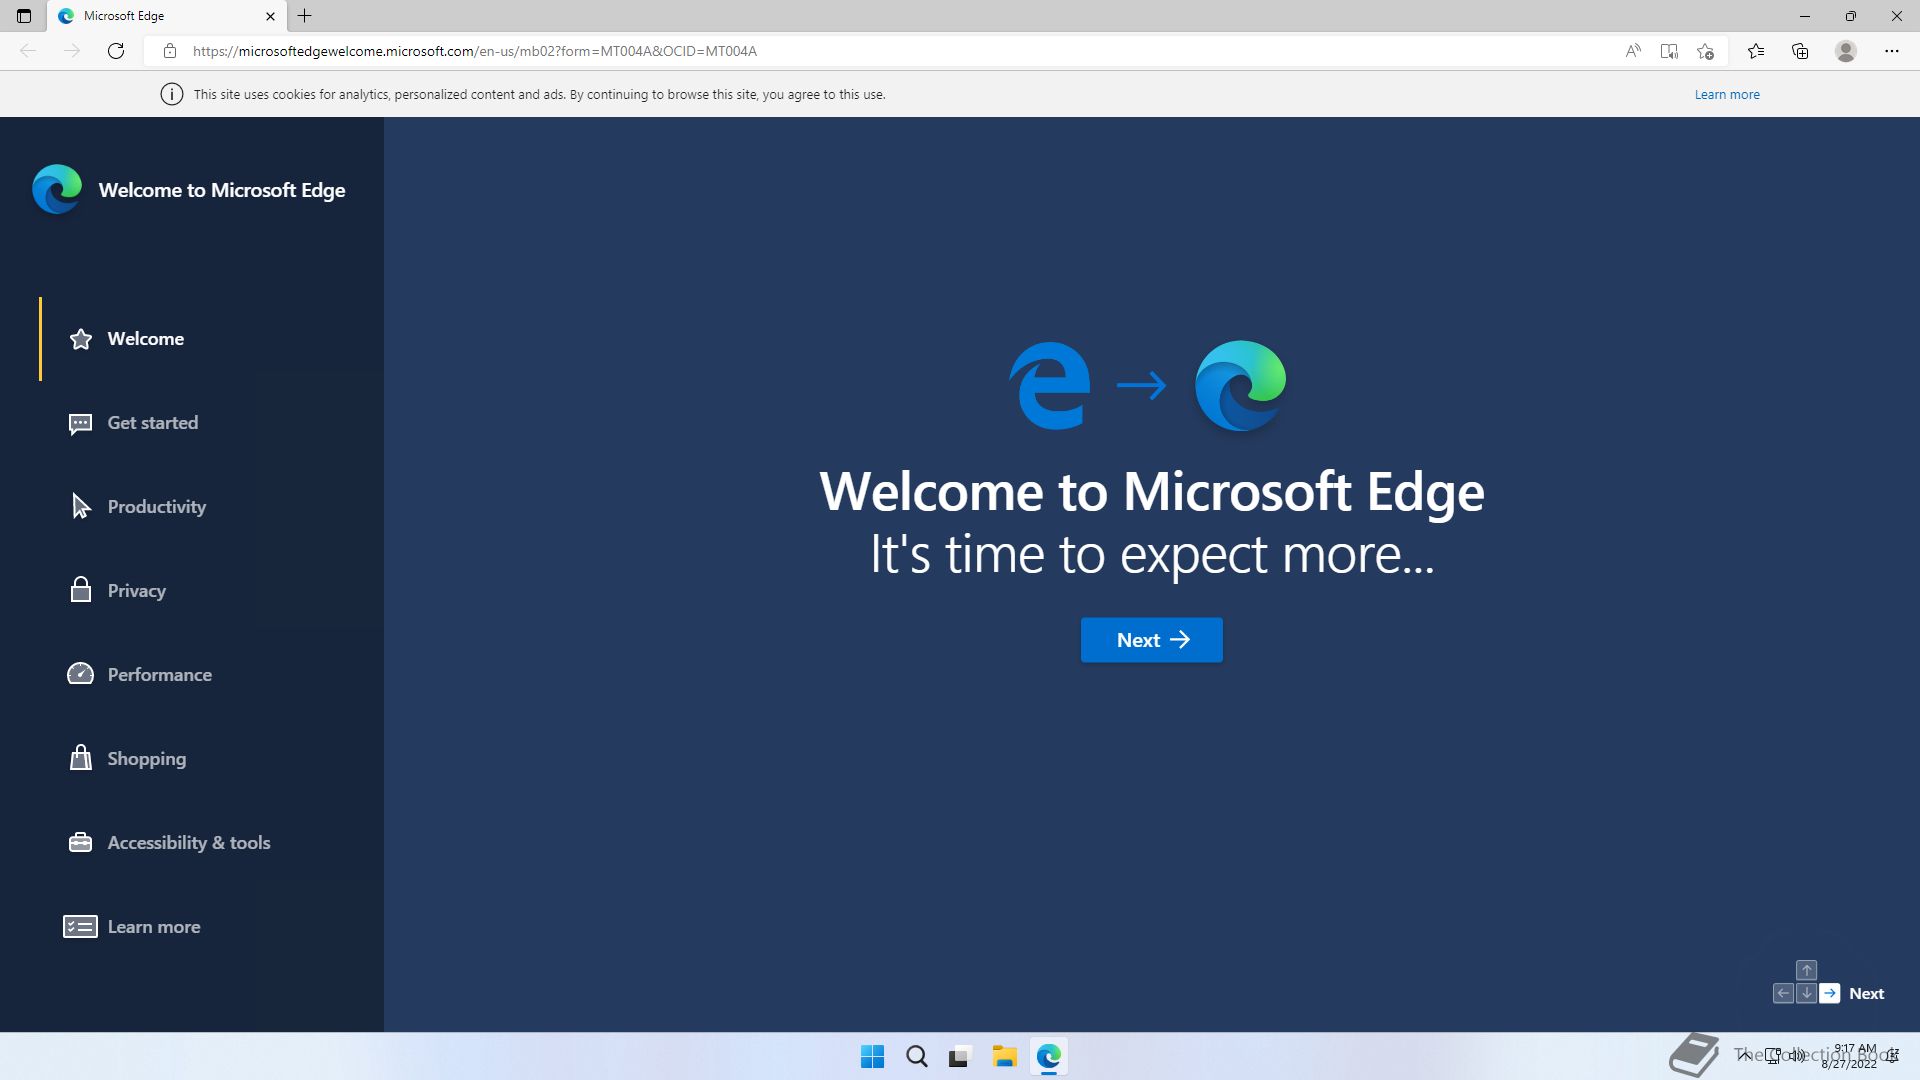1920x1080 pixels.
Task: Select Productivity in sidebar
Action: point(156,507)
